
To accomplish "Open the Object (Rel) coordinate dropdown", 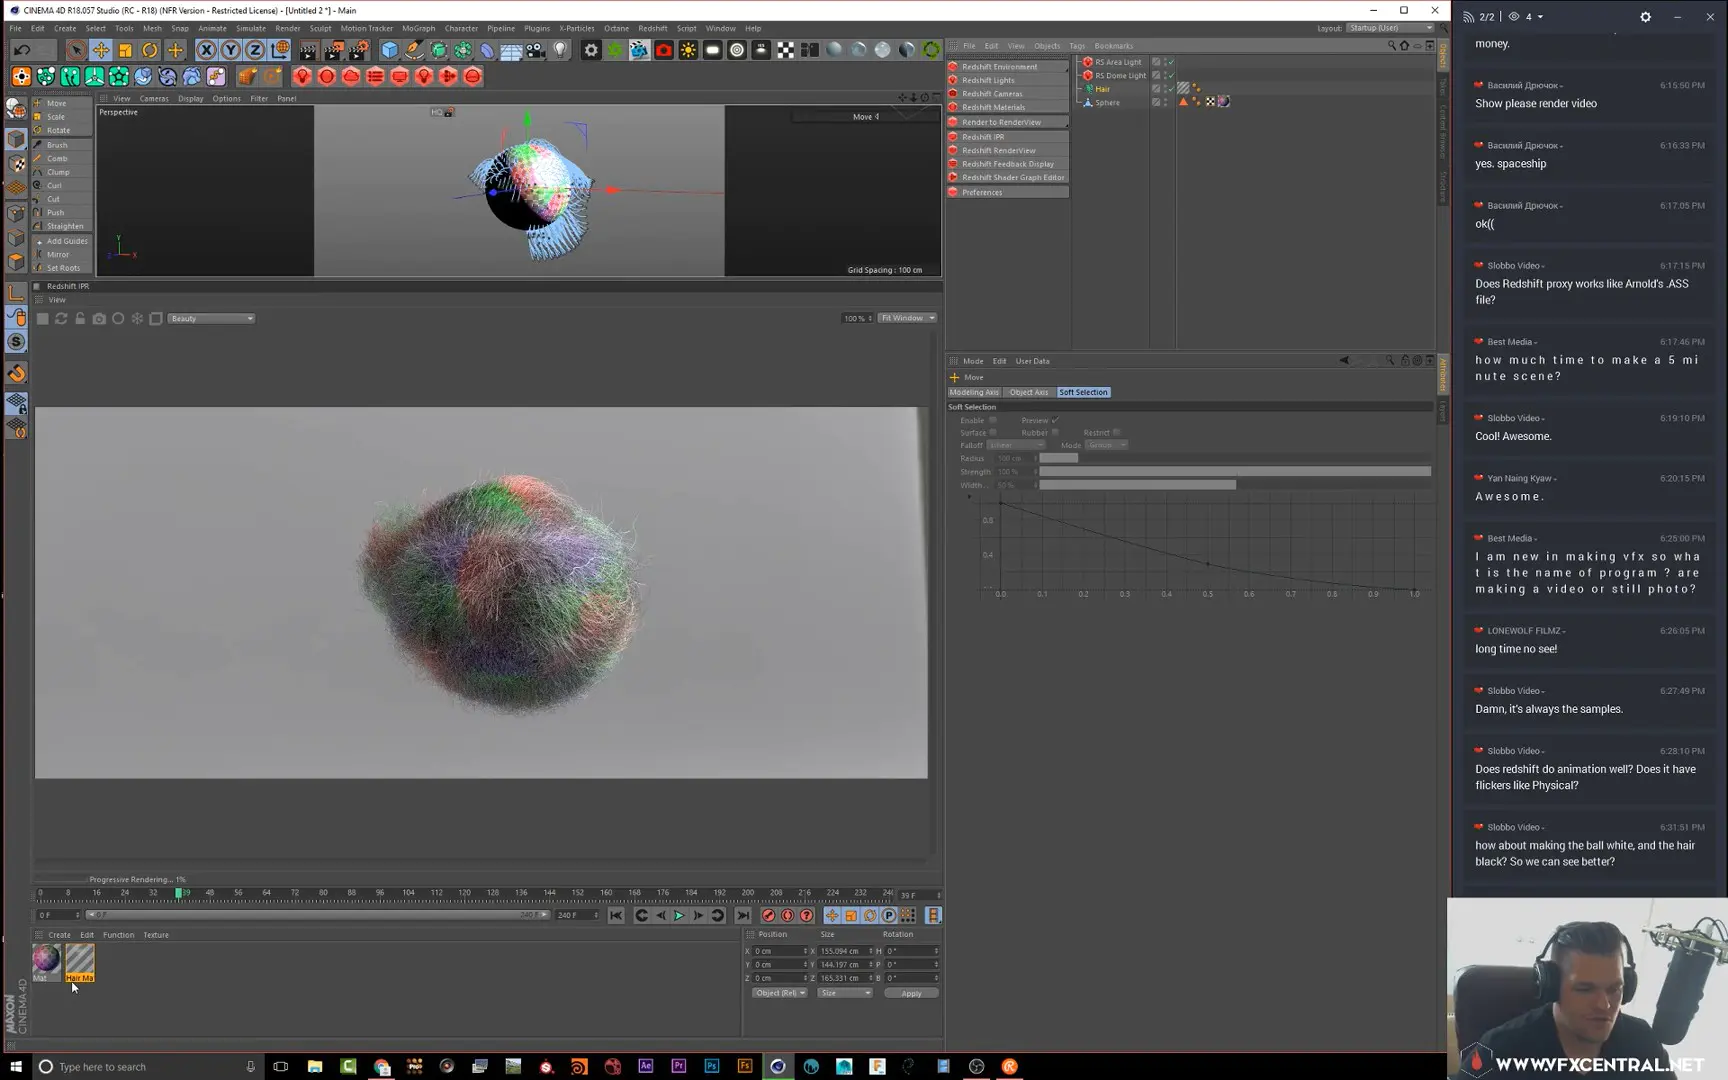I will click(779, 993).
